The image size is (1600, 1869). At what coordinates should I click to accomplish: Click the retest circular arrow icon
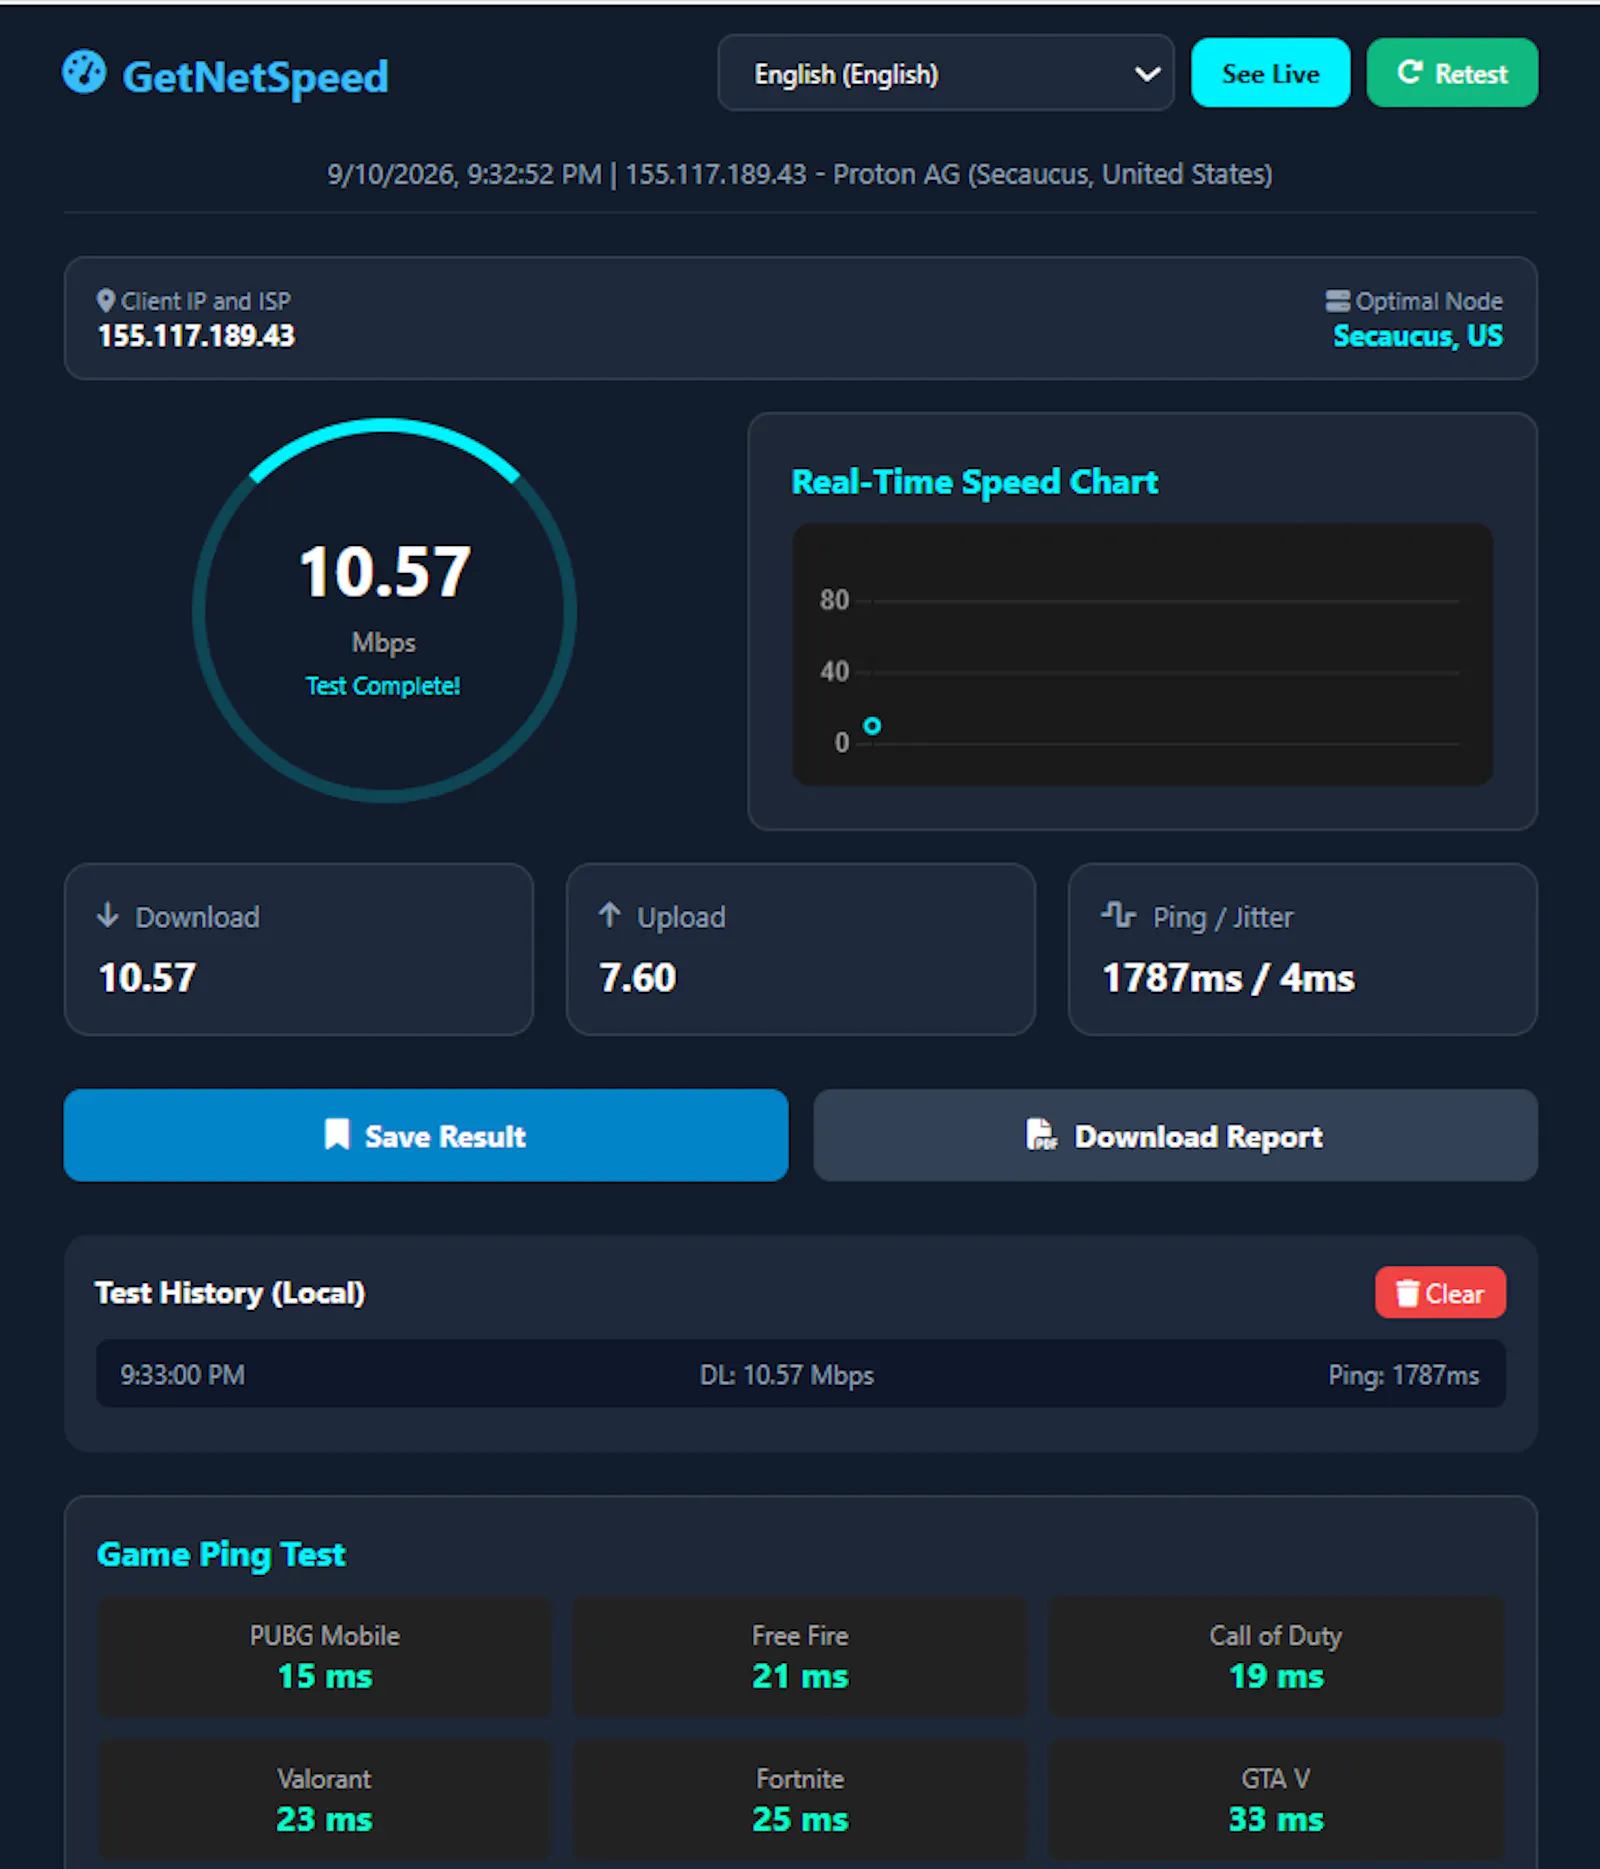click(1410, 72)
